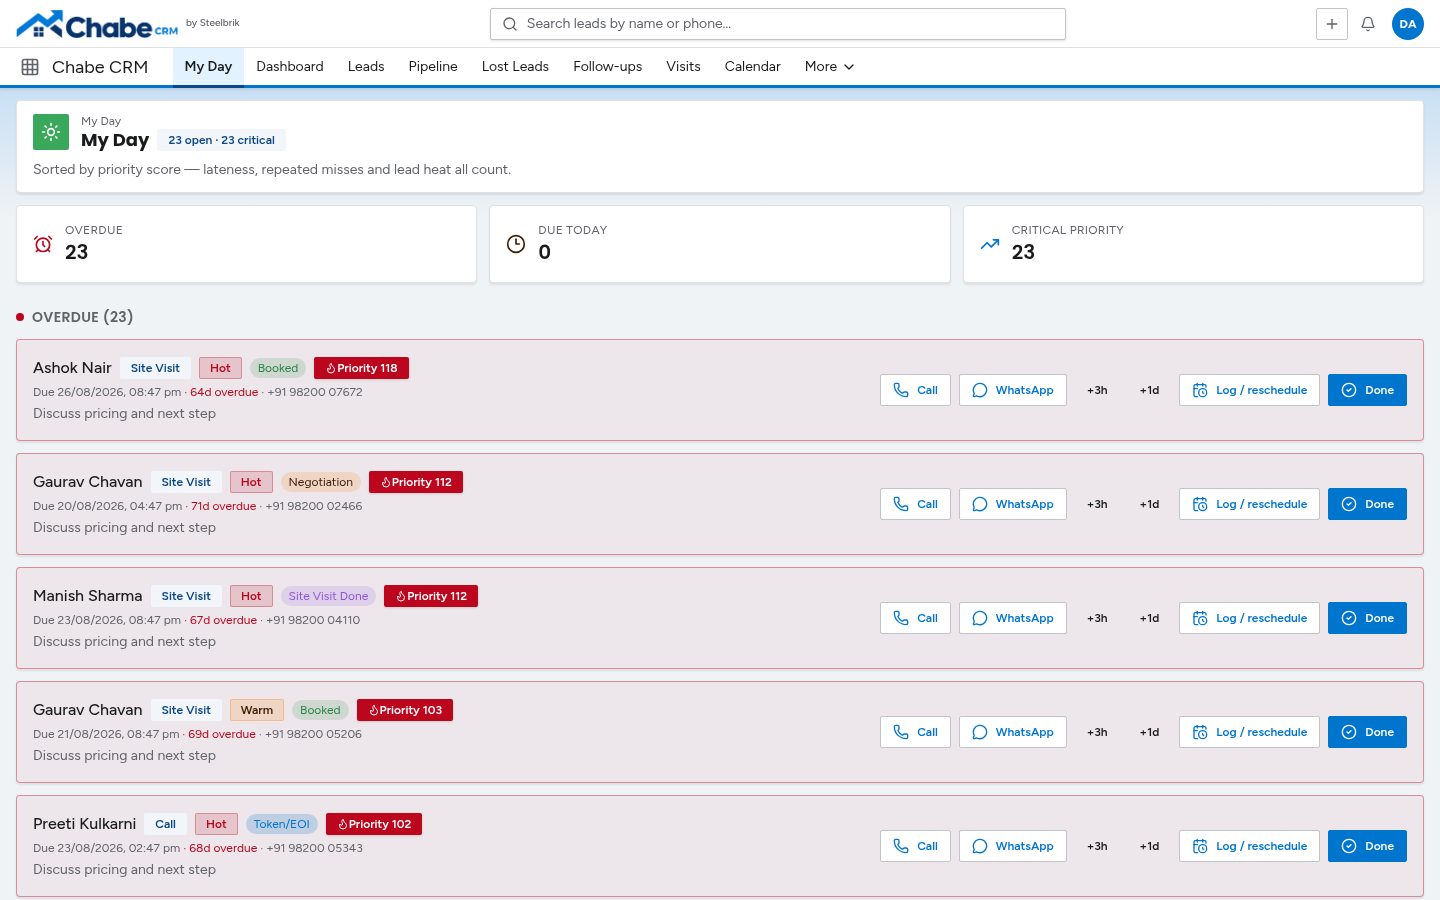The image size is (1440, 900).
Task: Click the 23 open · 23 critical badge
Action: pyautogui.click(x=221, y=140)
